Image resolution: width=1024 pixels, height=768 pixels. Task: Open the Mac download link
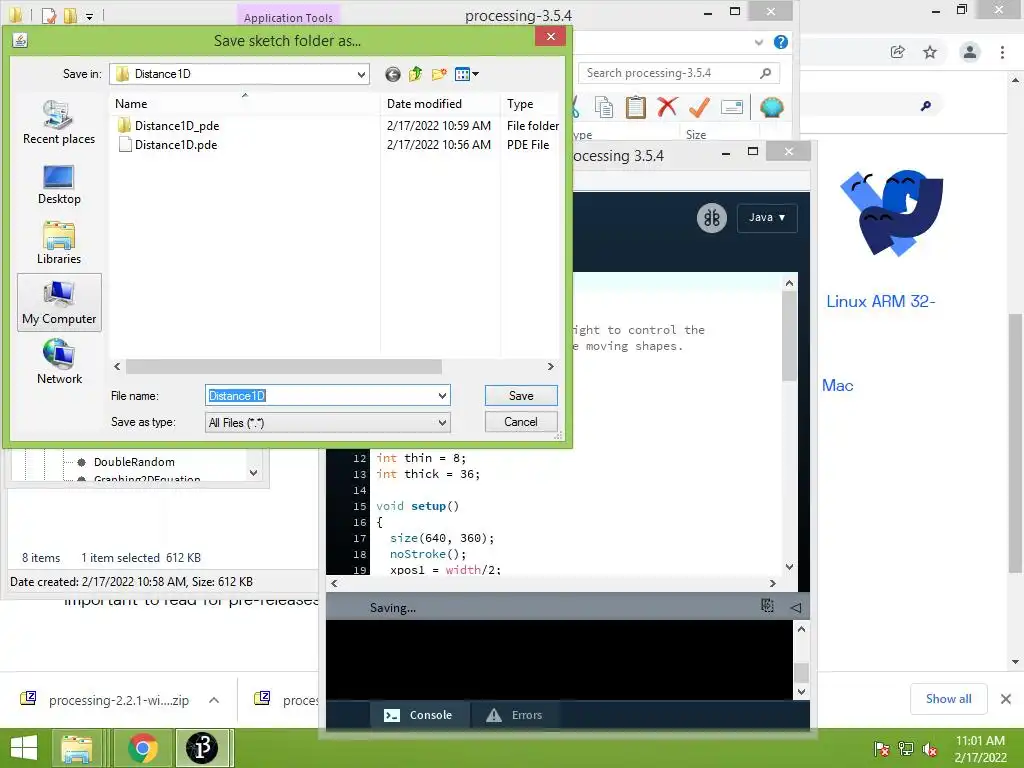pyautogui.click(x=837, y=385)
